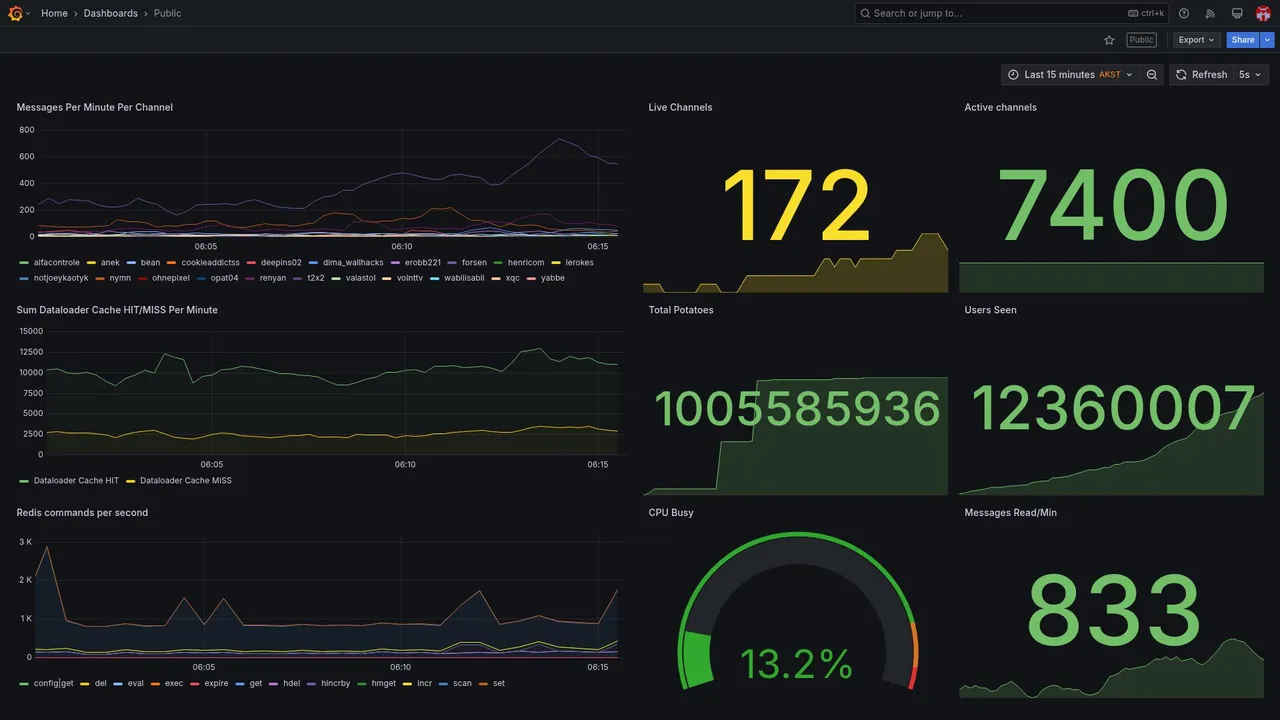Viewport: 1280px width, 720px height.
Task: Click the ctrl+k keyboard shortcut hint
Action: (x=1146, y=13)
